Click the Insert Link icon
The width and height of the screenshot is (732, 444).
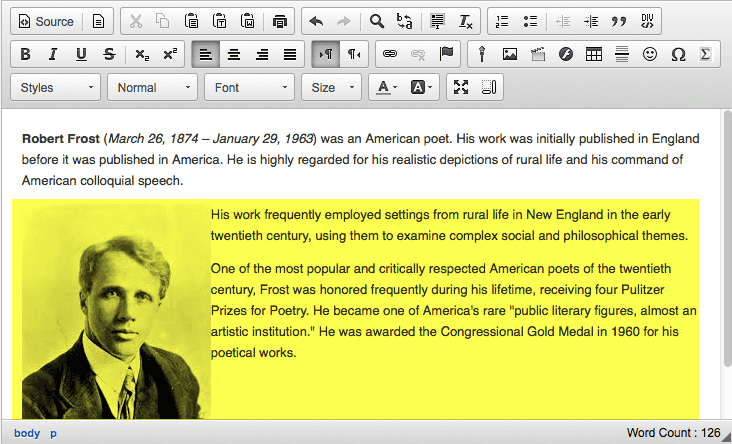390,54
